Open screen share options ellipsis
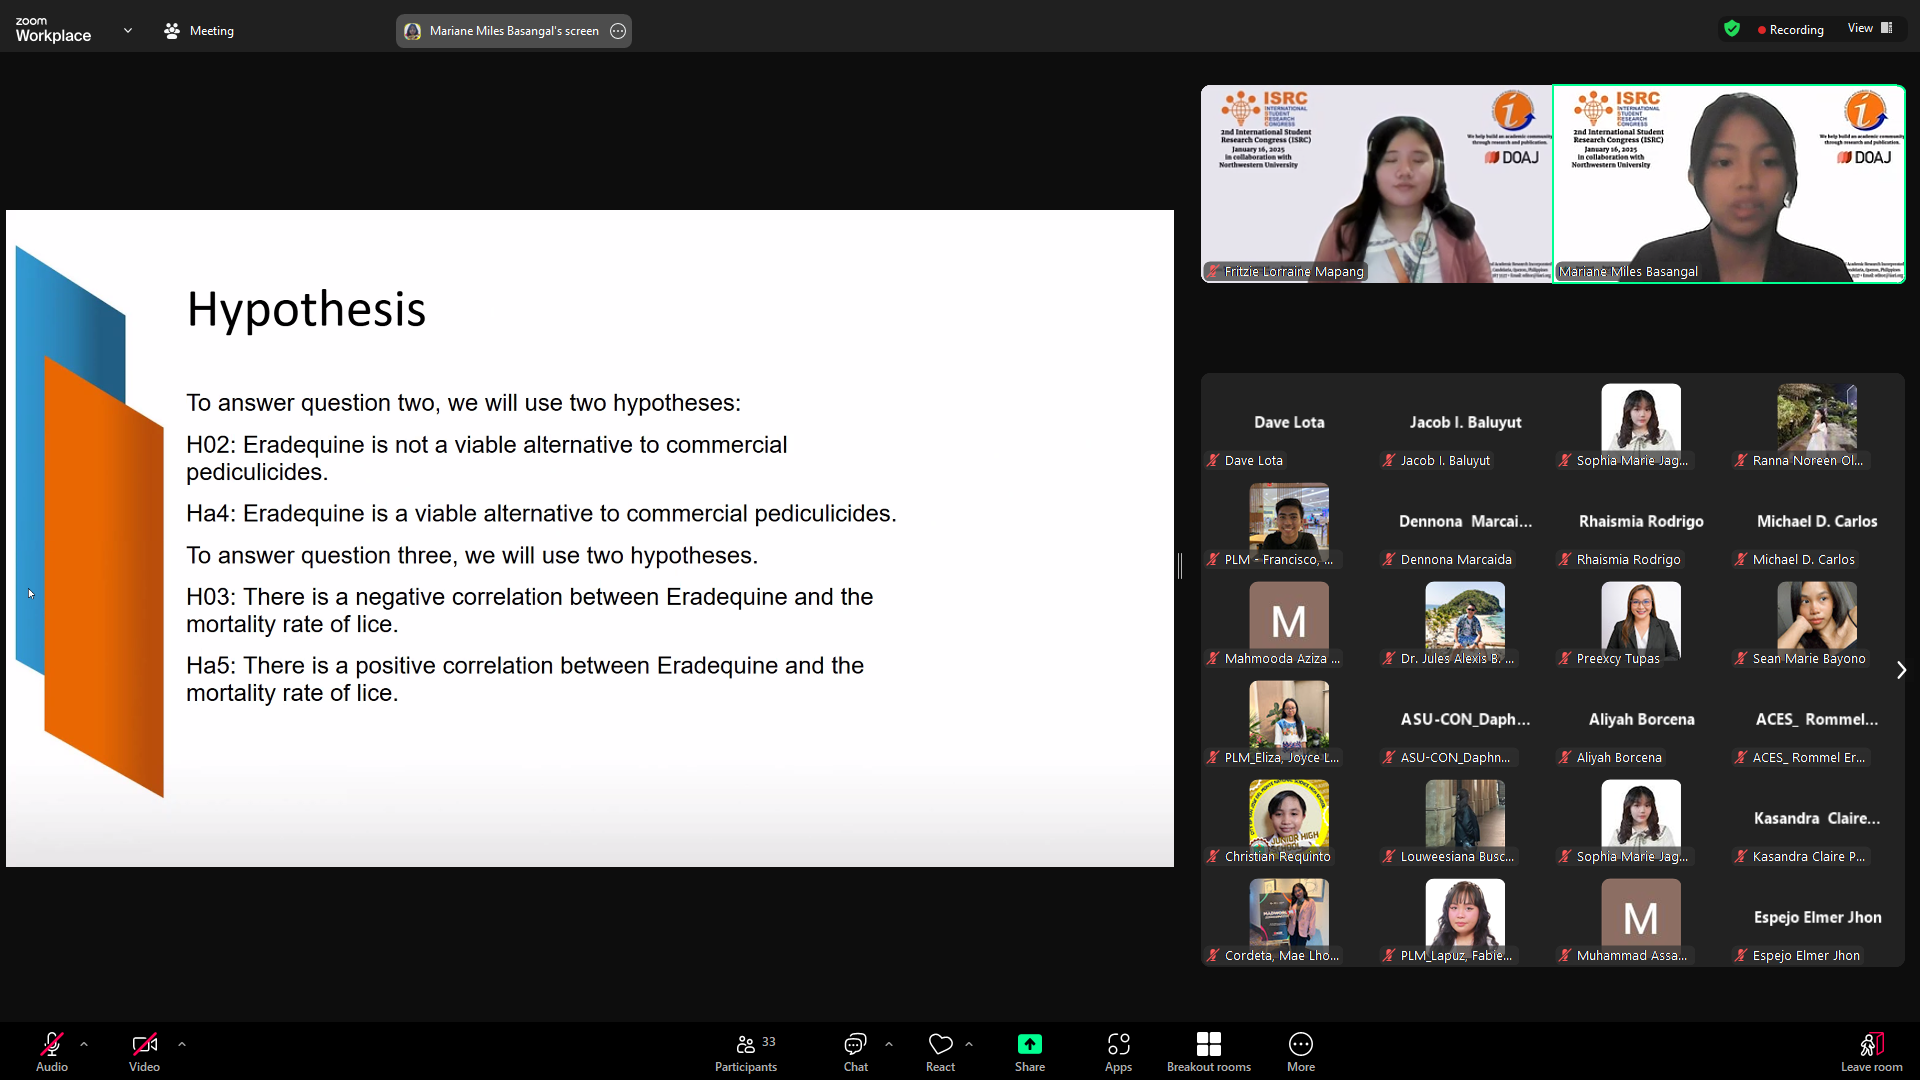The height and width of the screenshot is (1080, 1920). [x=618, y=31]
